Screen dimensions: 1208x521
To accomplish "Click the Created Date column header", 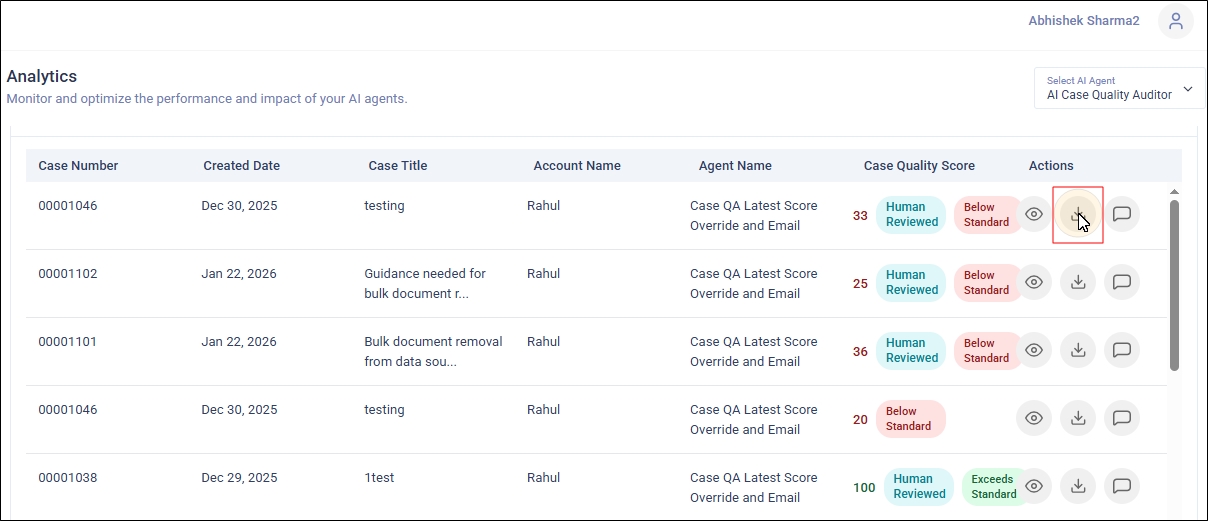I will [241, 166].
